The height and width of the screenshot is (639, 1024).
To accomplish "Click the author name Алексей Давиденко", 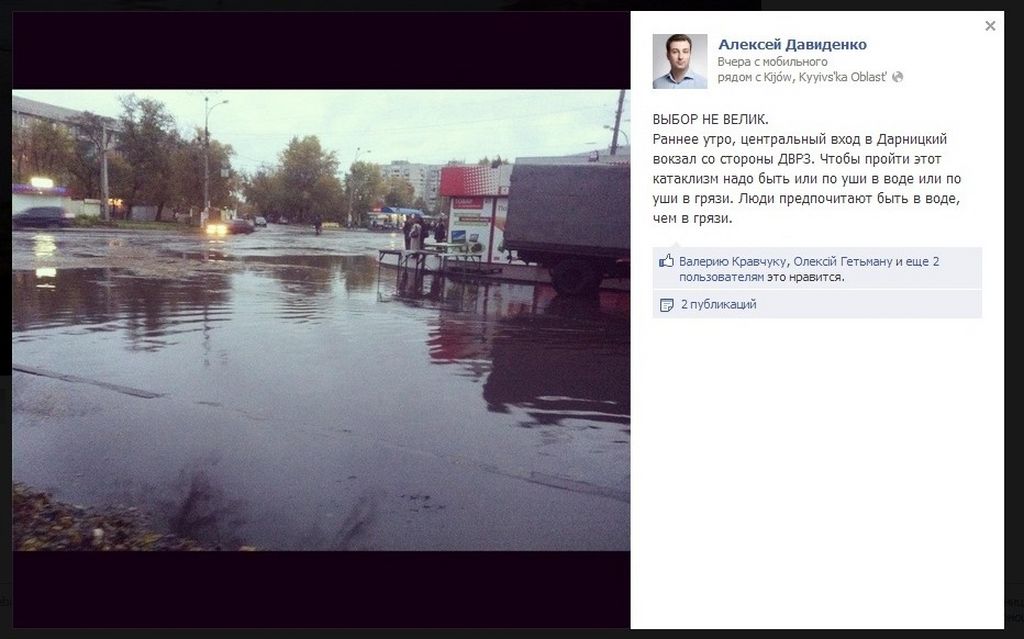I will [x=792, y=44].
